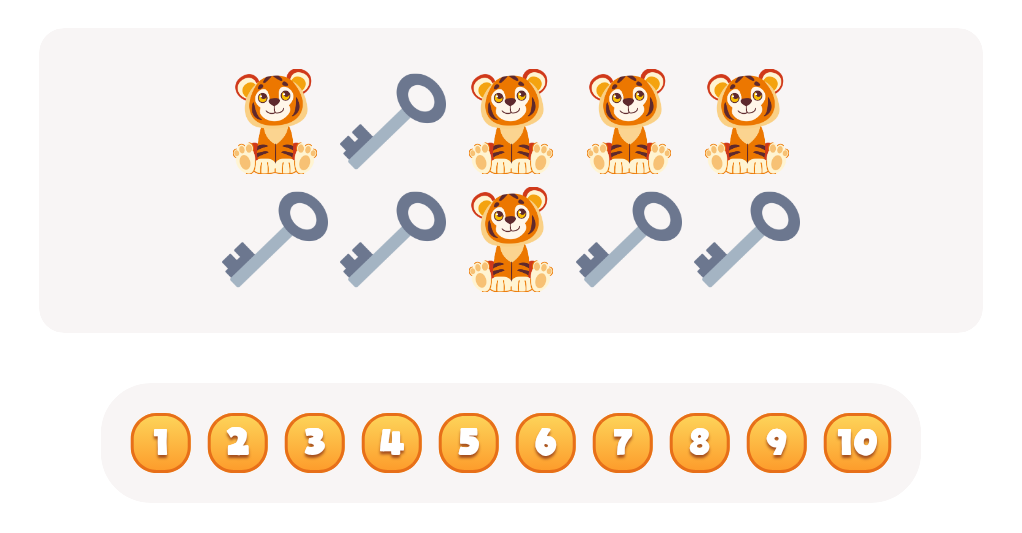This screenshot has width=1022, height=533.
Task: Select answer number 7
Action: (x=622, y=443)
